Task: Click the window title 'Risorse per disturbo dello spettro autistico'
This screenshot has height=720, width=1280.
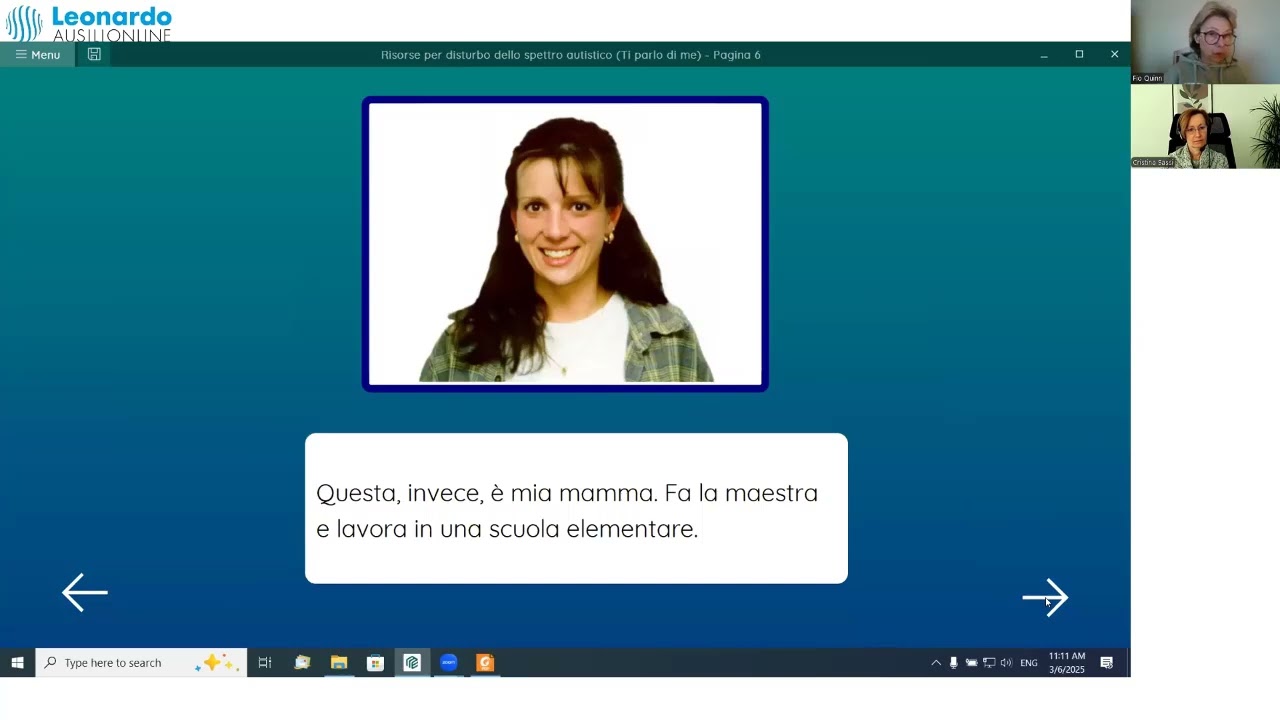Action: 571,55
